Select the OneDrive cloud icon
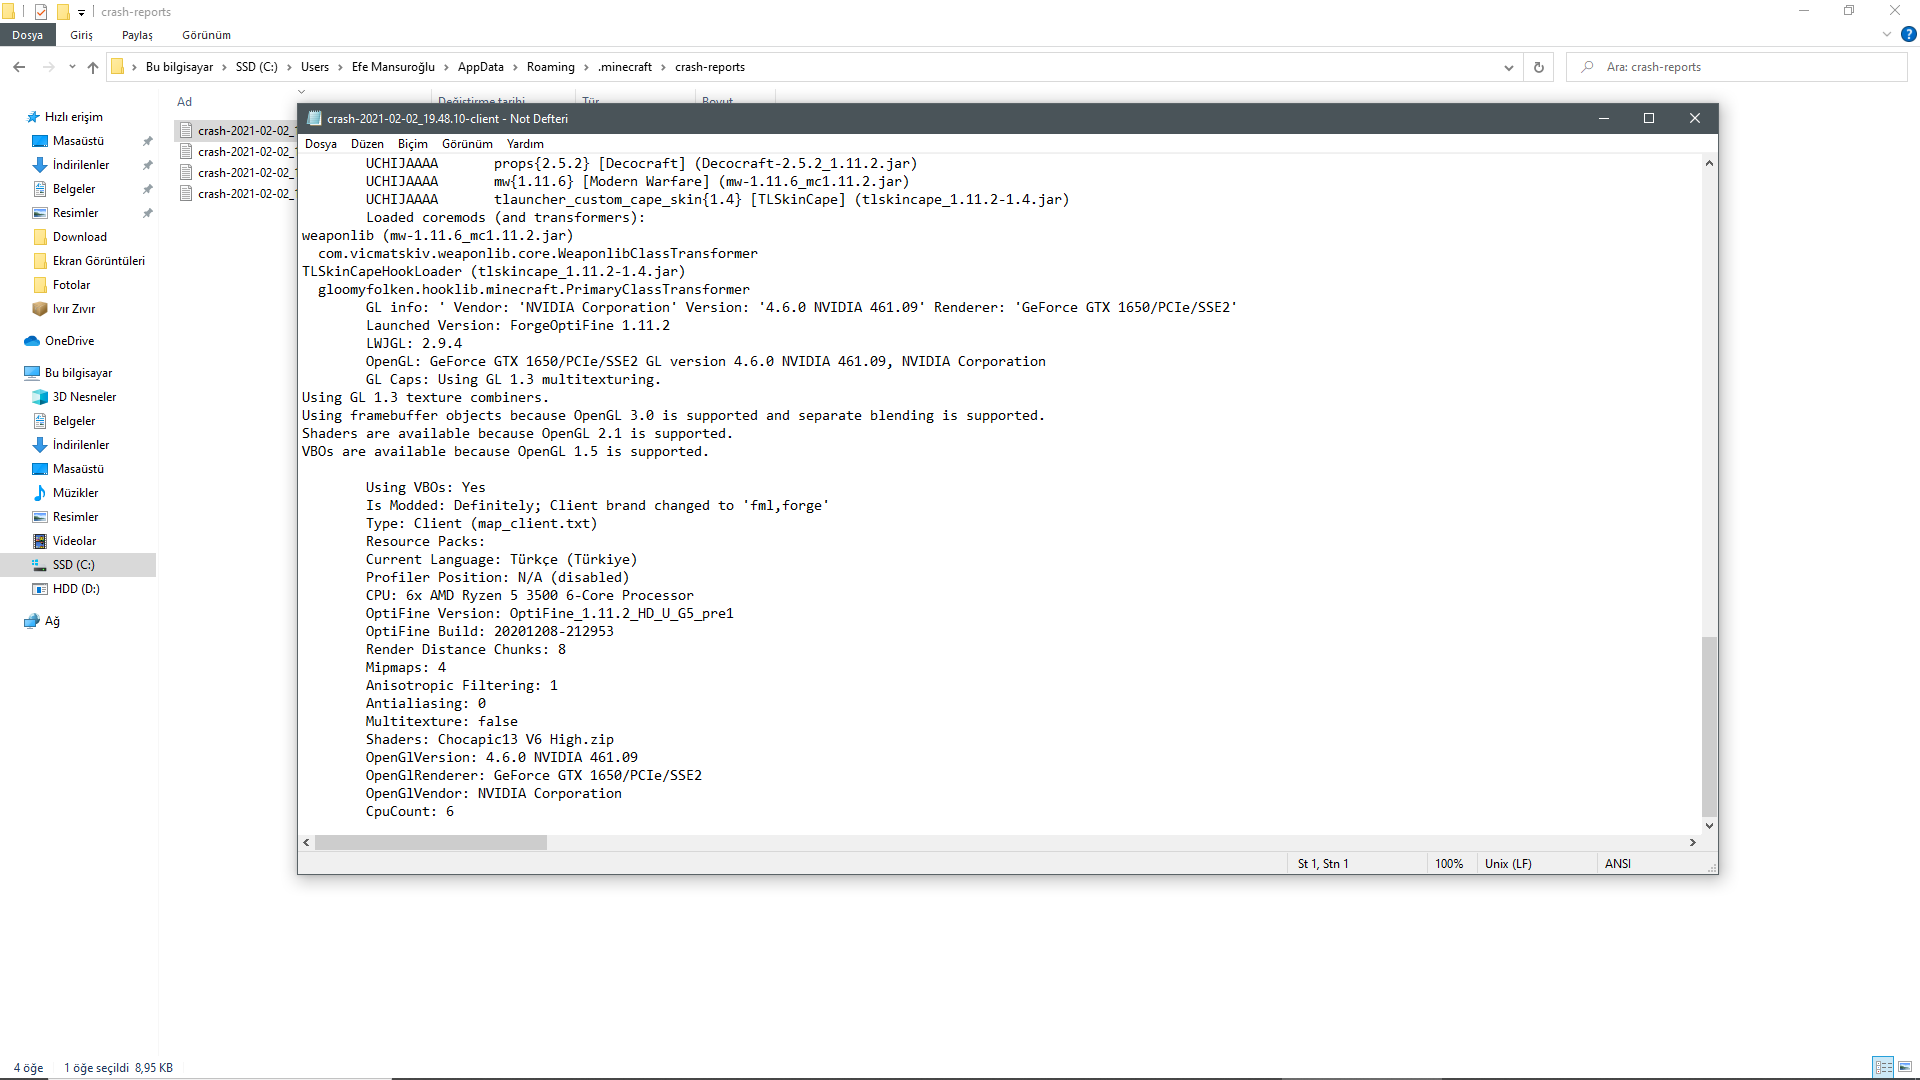Viewport: 1920px width, 1080px height. [x=32, y=341]
